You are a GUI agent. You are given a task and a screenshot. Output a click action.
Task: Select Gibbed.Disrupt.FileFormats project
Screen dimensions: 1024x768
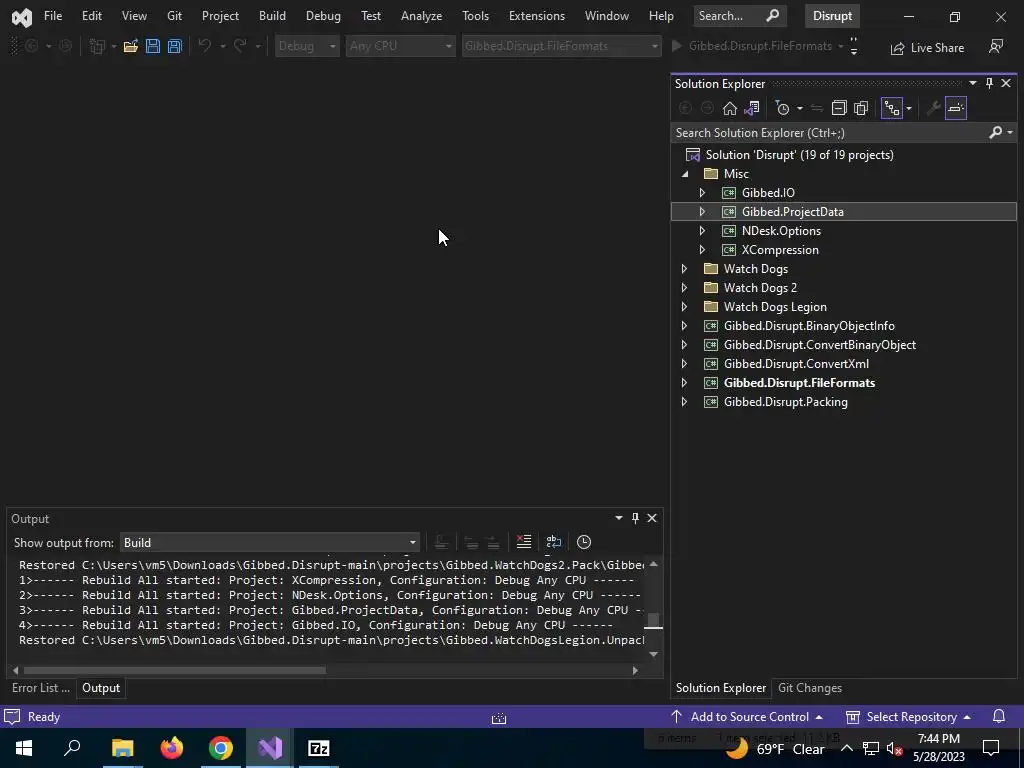(x=799, y=382)
